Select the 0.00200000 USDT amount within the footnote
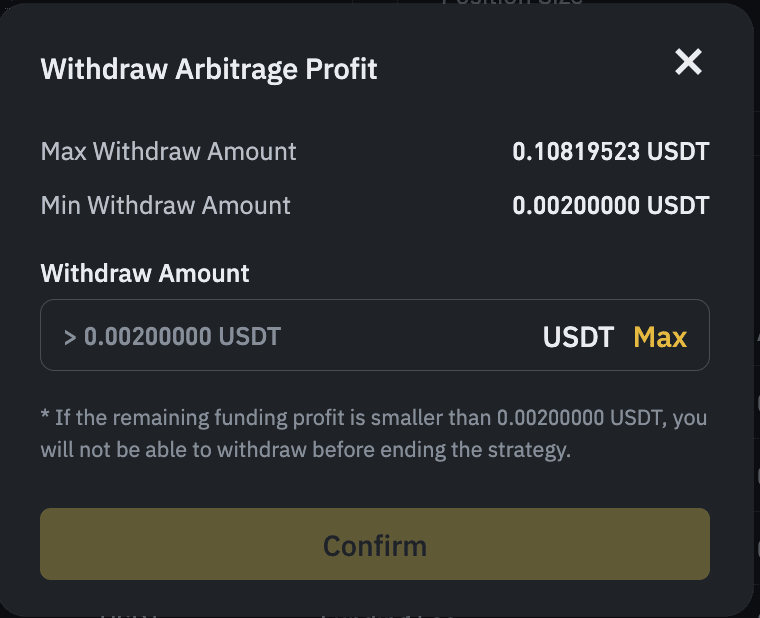760x618 pixels. tap(579, 417)
